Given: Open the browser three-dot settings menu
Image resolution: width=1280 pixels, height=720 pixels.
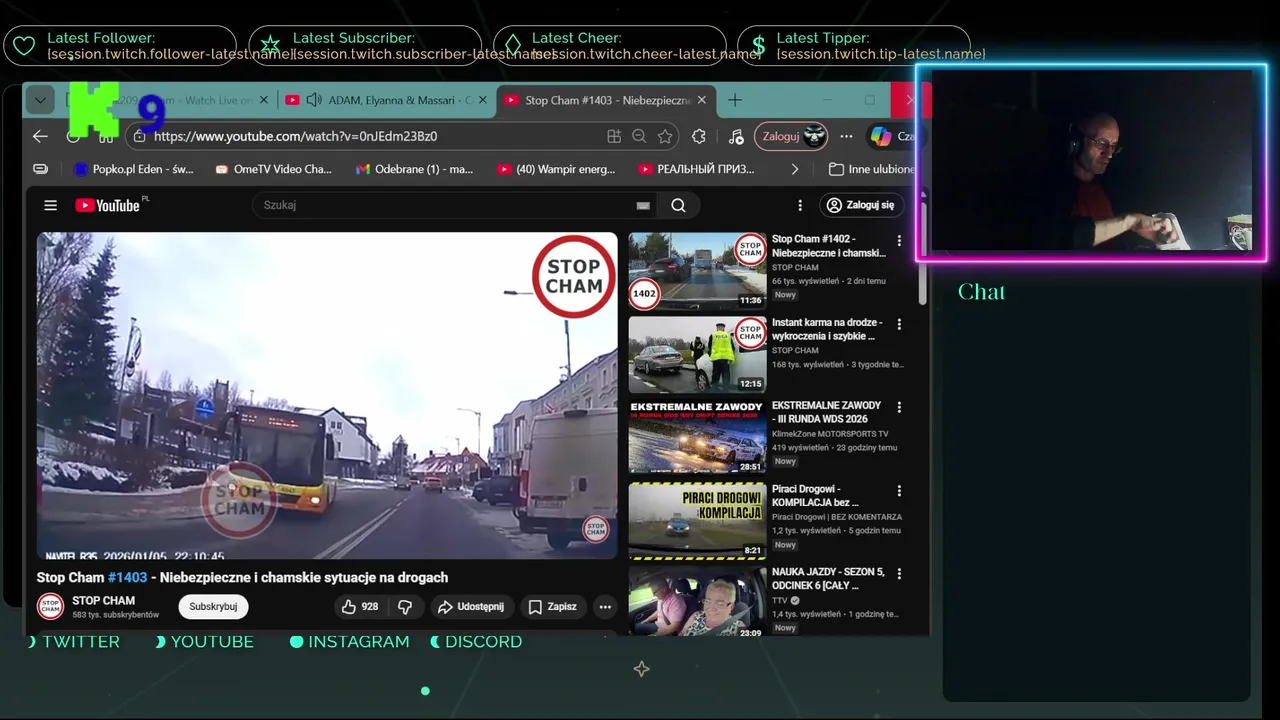Looking at the screenshot, I should pos(846,136).
